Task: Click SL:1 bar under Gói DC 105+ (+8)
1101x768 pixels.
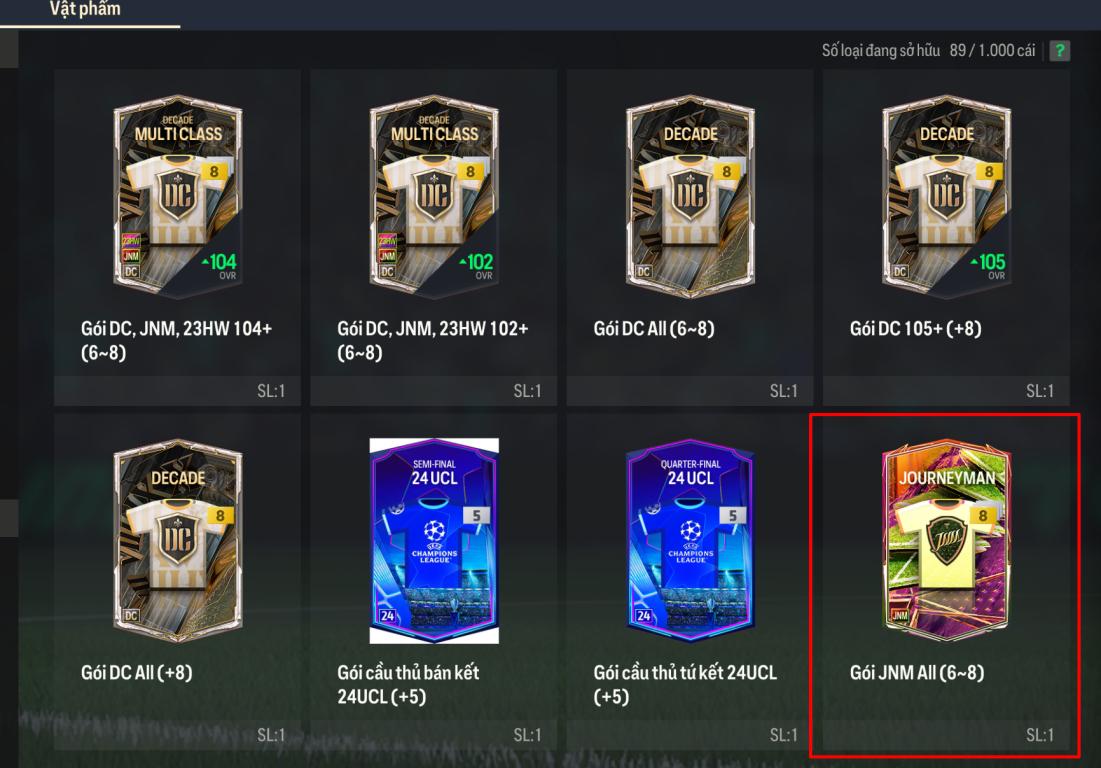Action: click(x=946, y=391)
